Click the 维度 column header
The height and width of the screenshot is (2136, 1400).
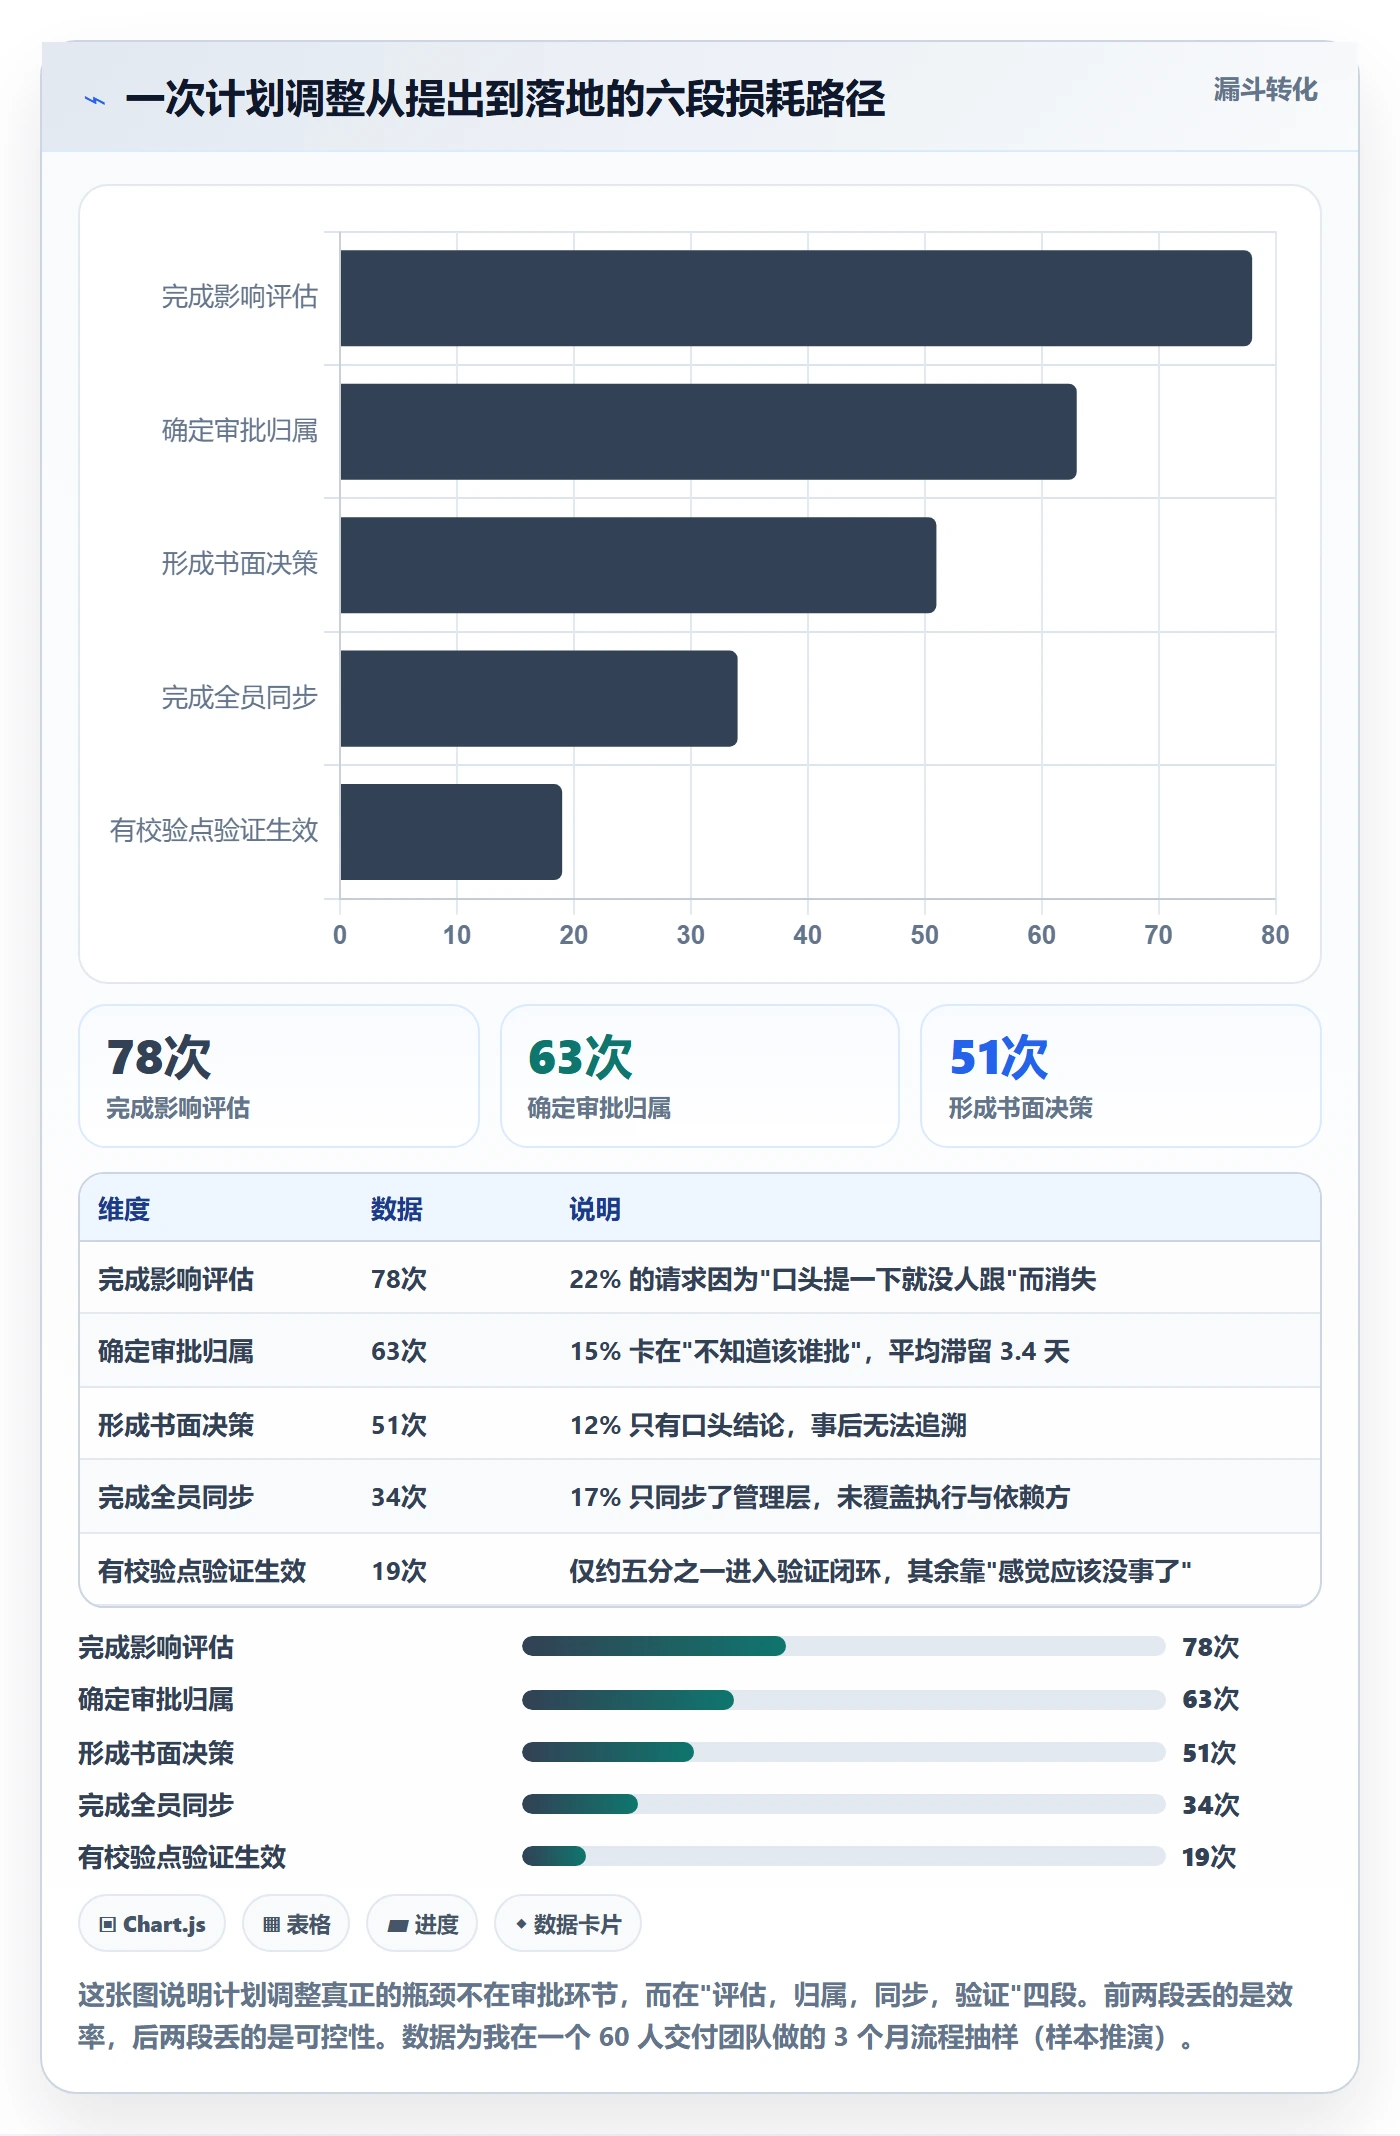point(124,1209)
